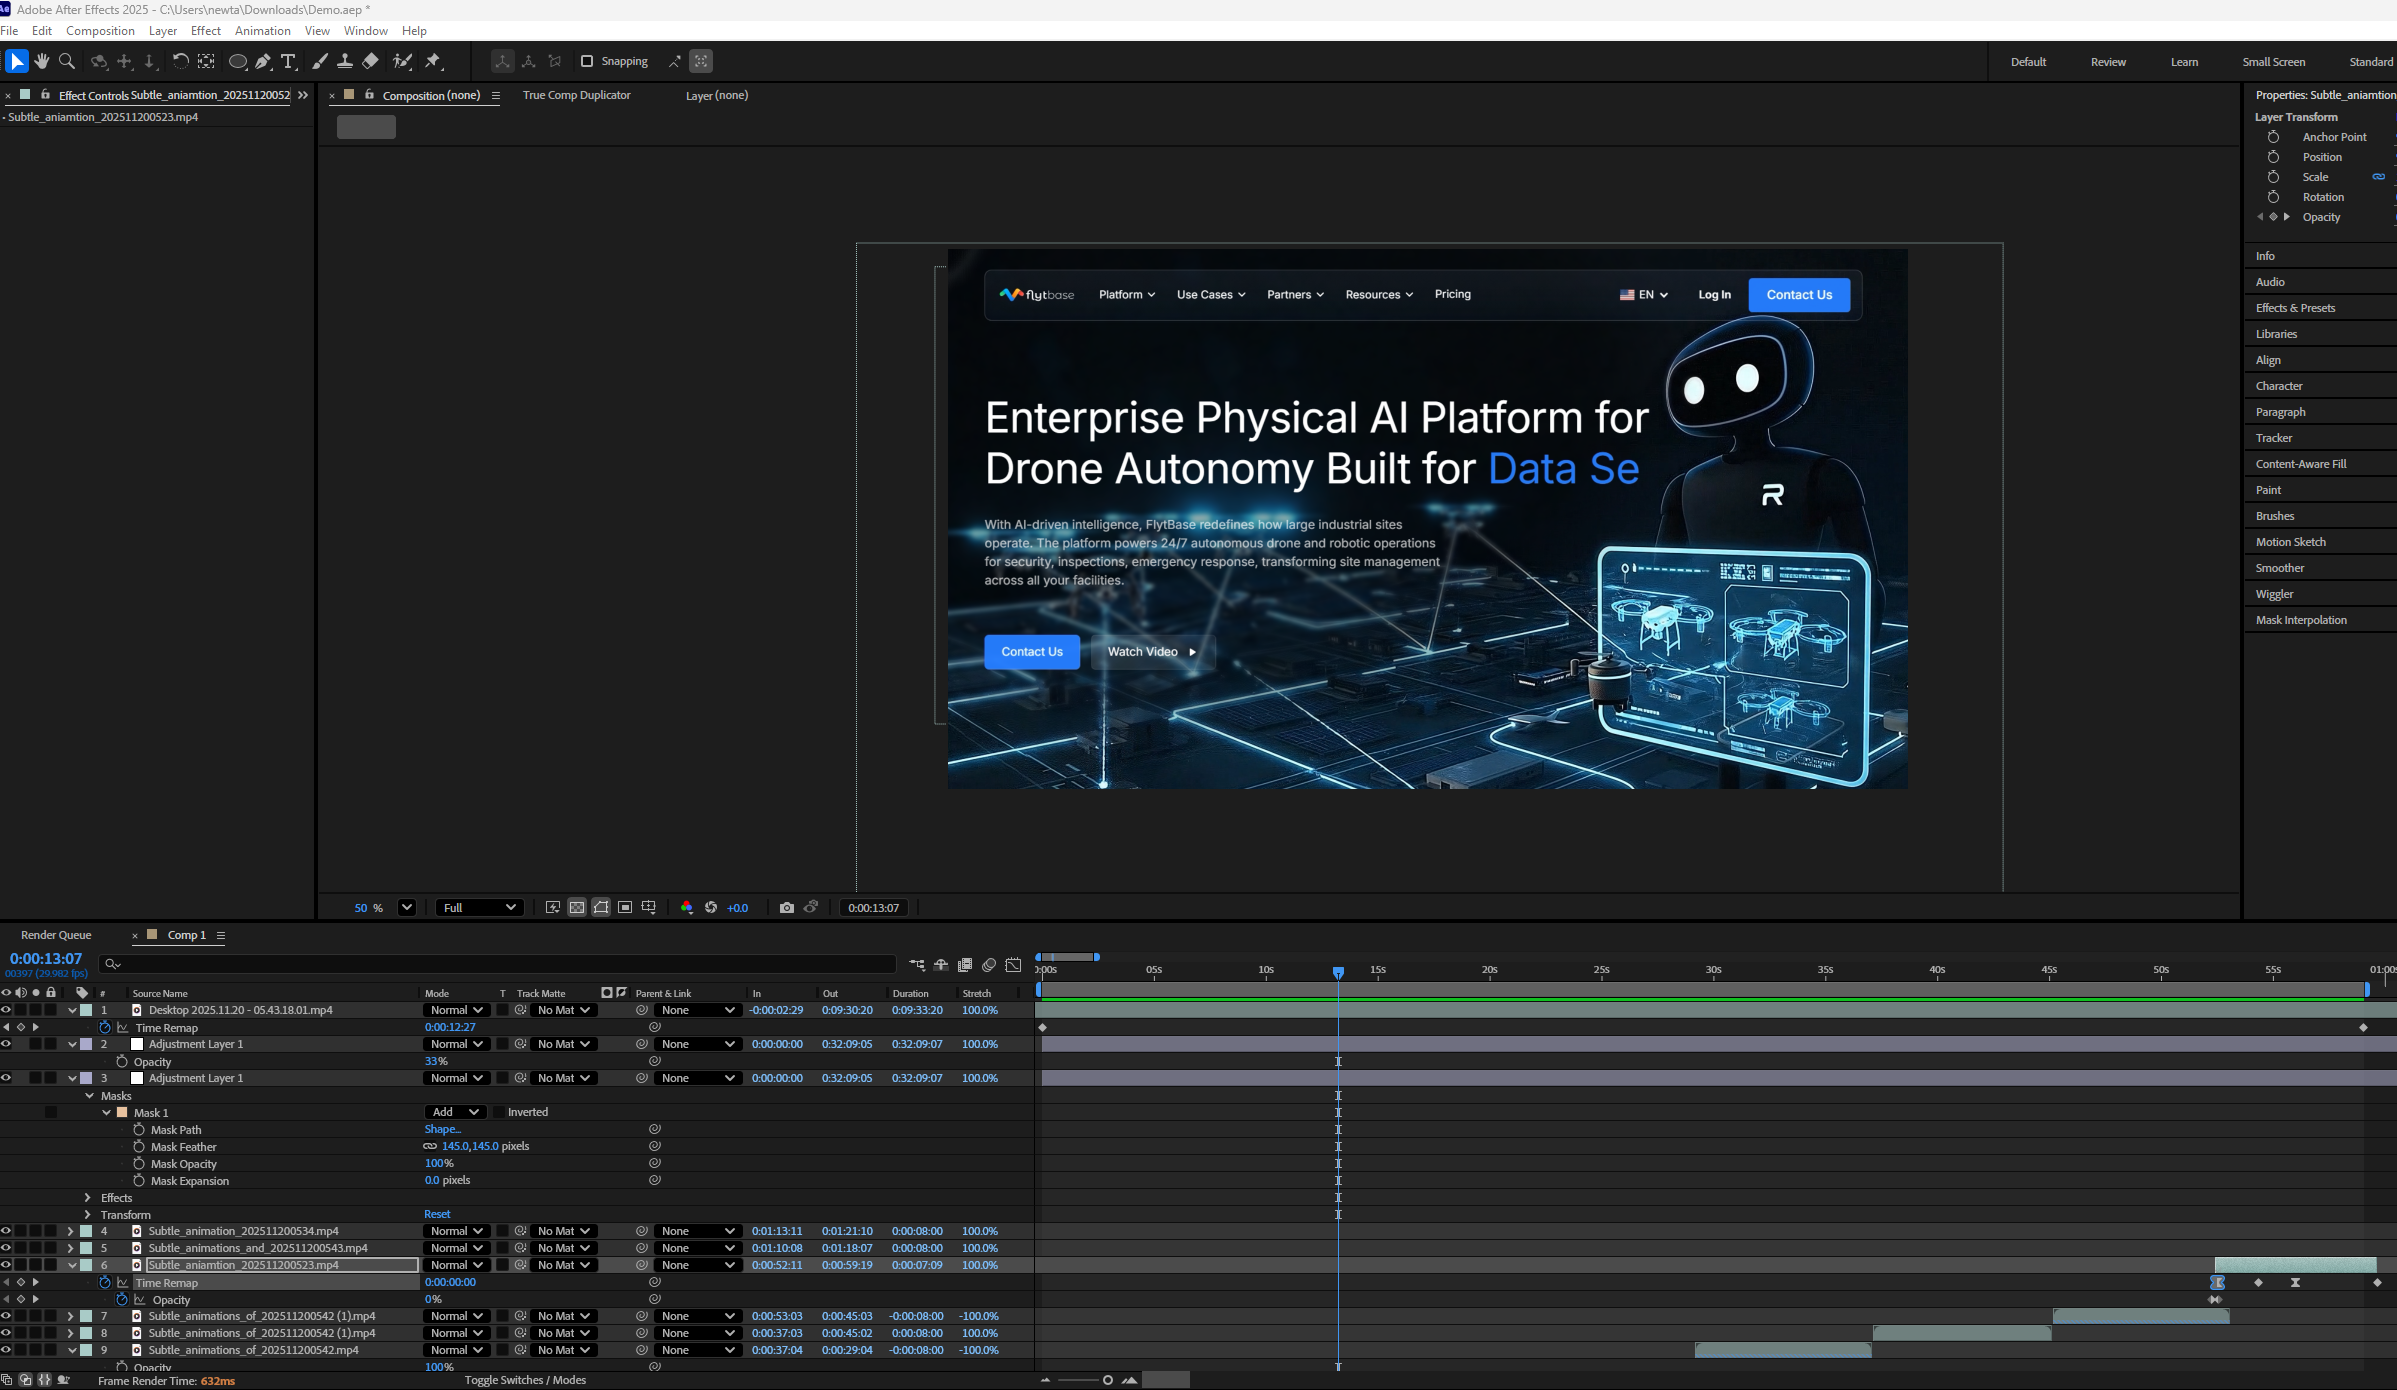This screenshot has height=1390, width=2397.
Task: Open the Mask 1 Add mode dropdown
Action: coord(456,1112)
